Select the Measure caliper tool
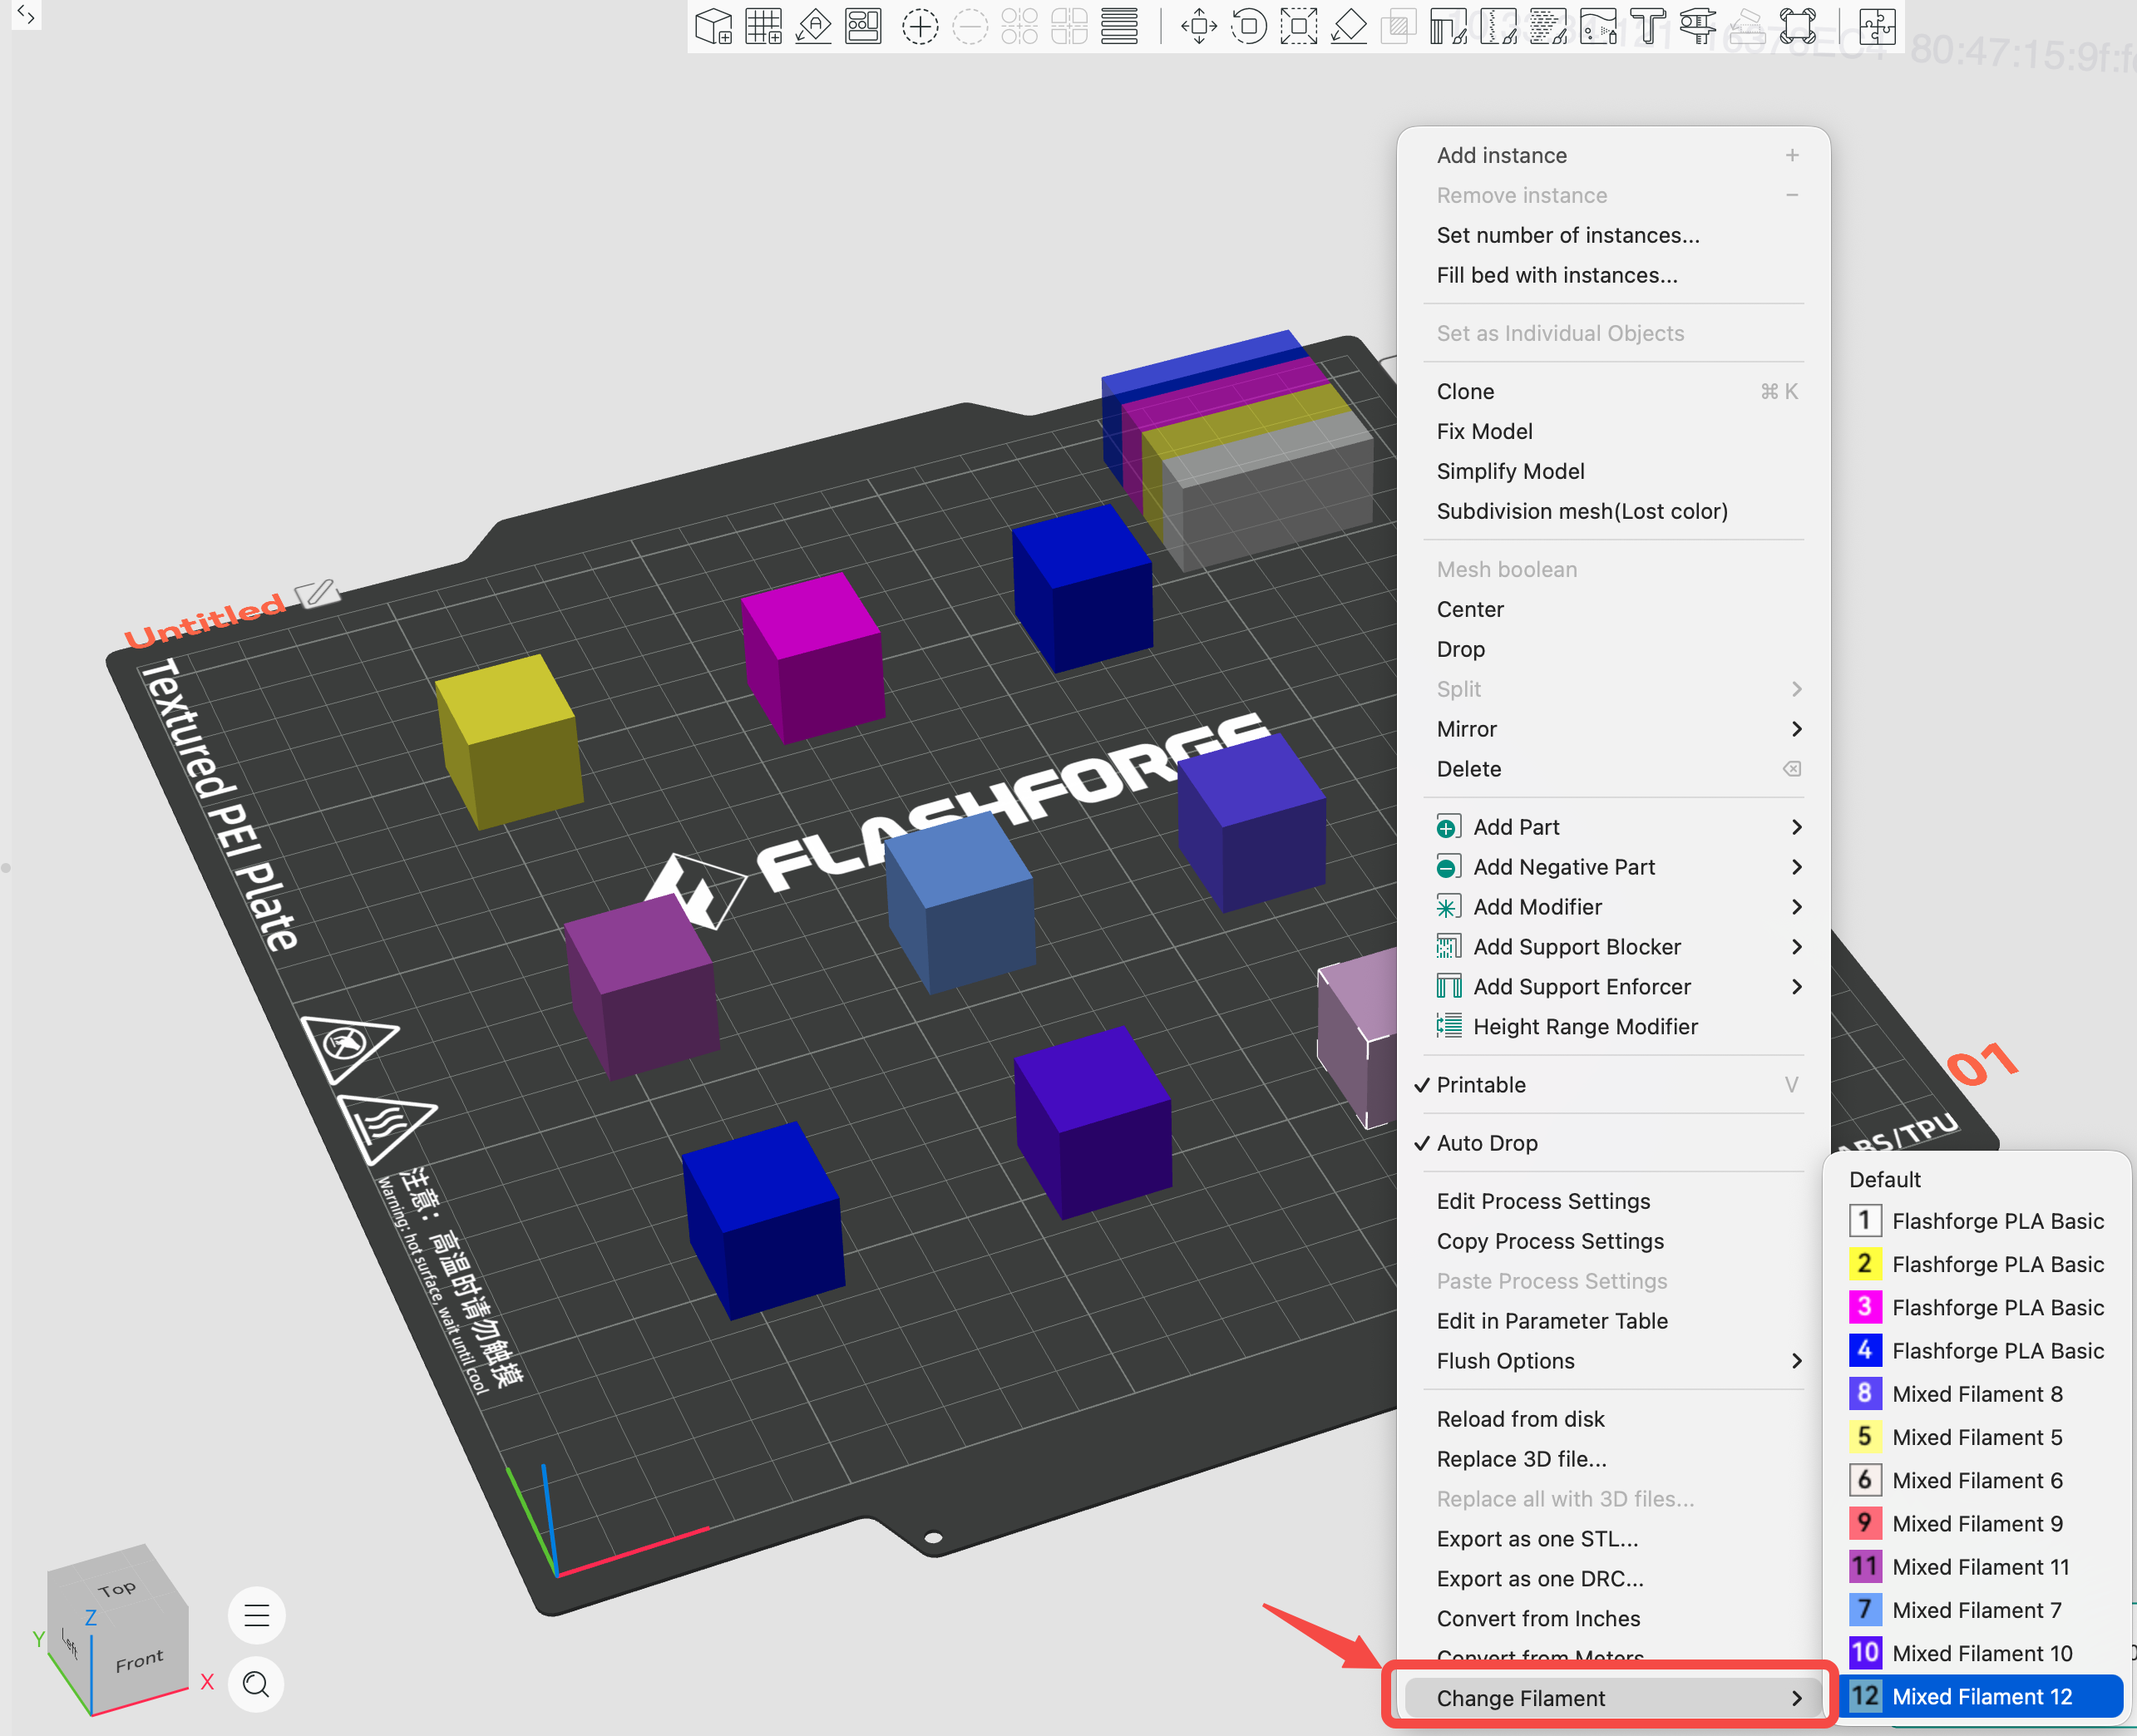 [x=1698, y=26]
